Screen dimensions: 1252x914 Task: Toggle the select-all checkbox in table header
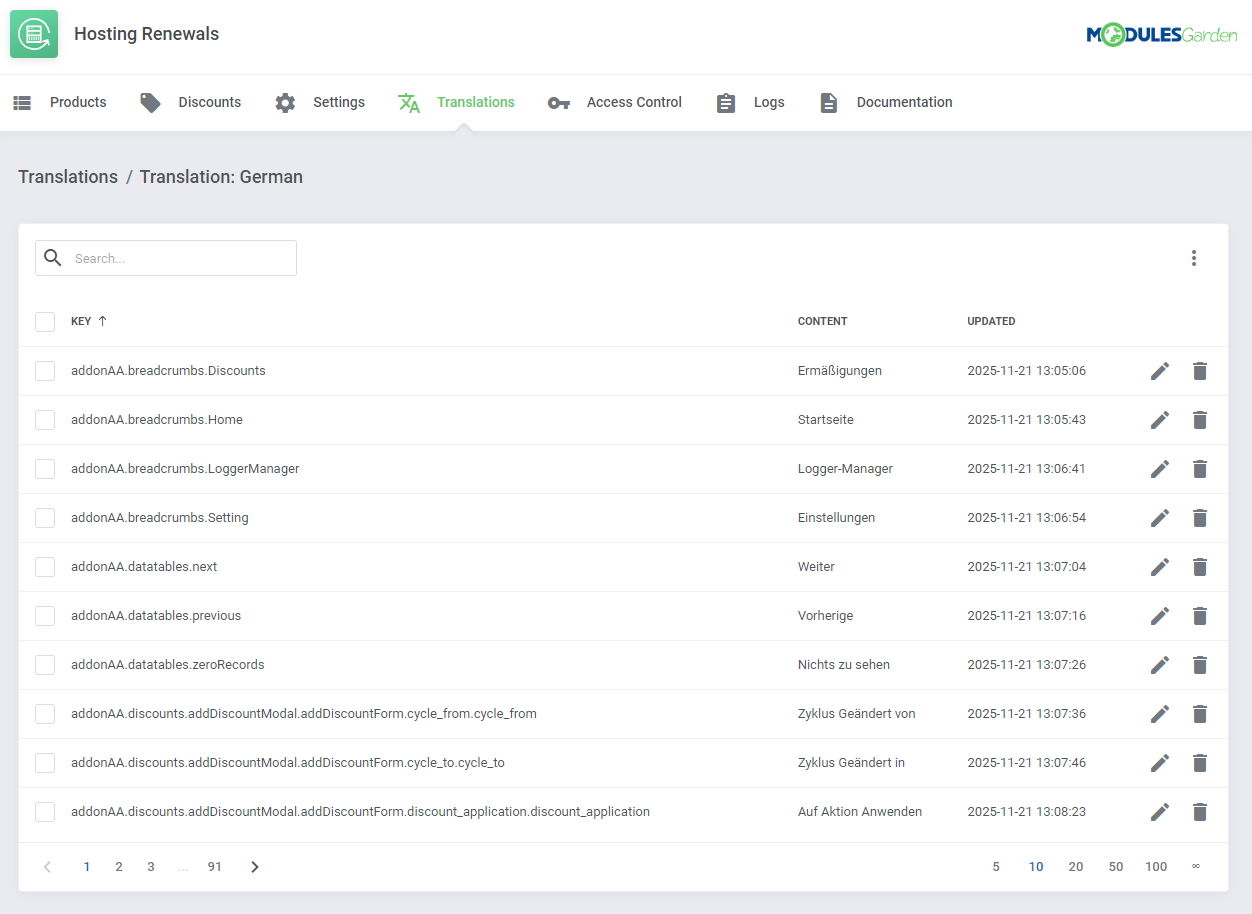click(x=45, y=322)
